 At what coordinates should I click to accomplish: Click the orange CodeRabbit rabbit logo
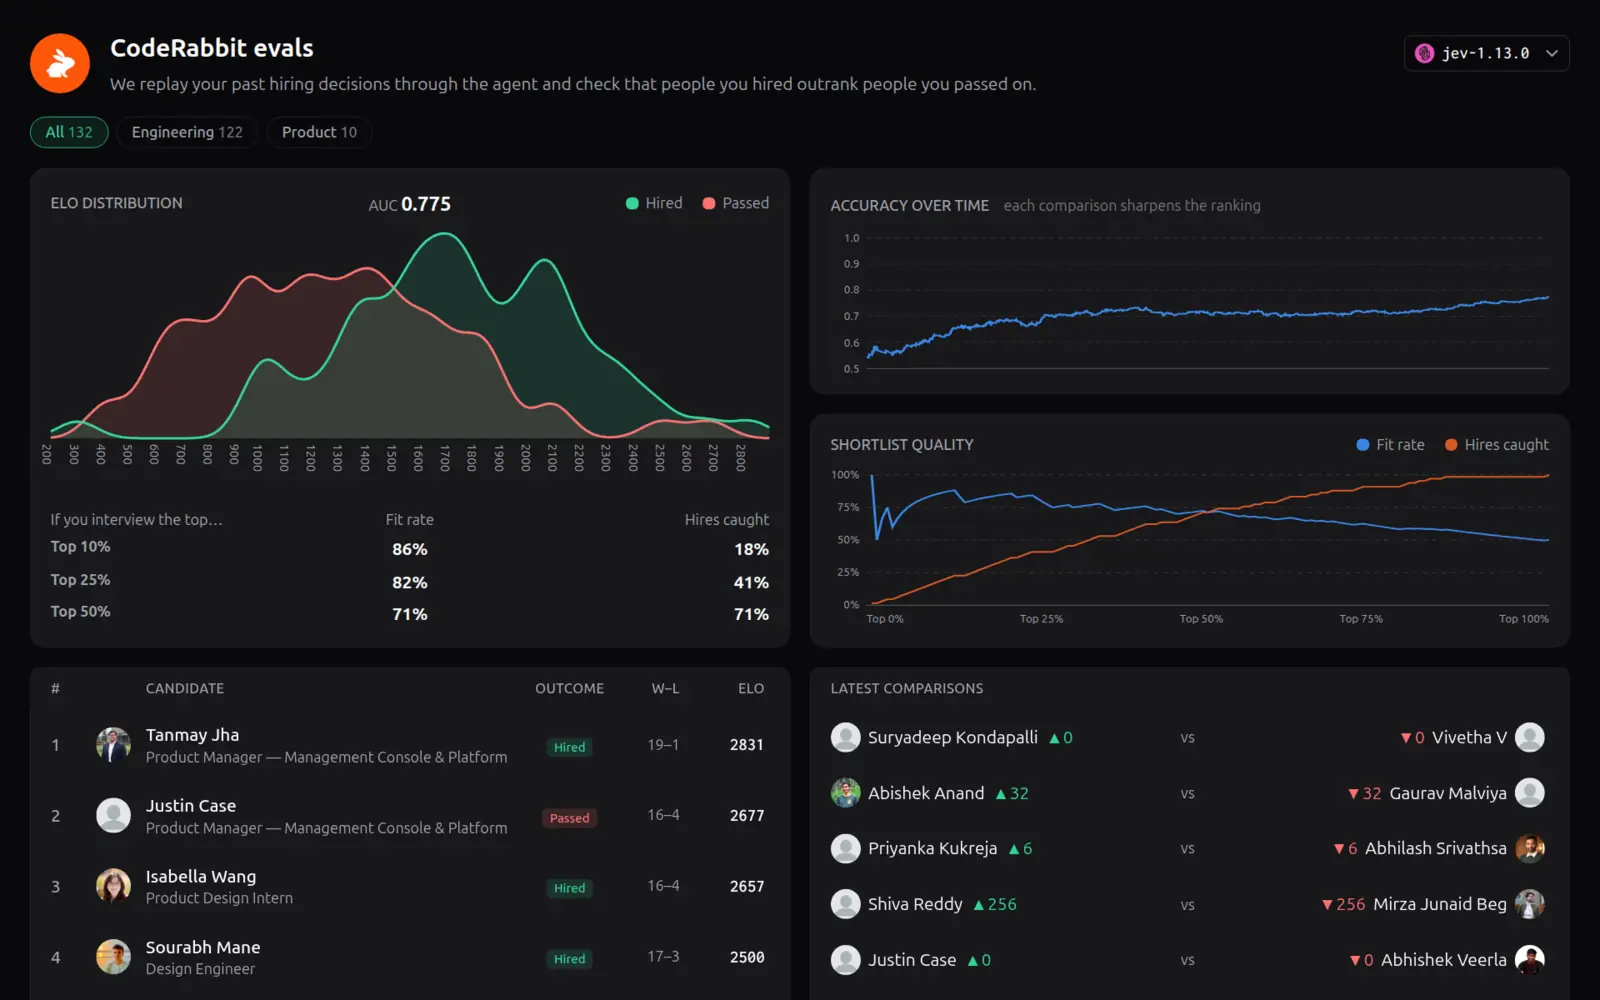coord(60,63)
